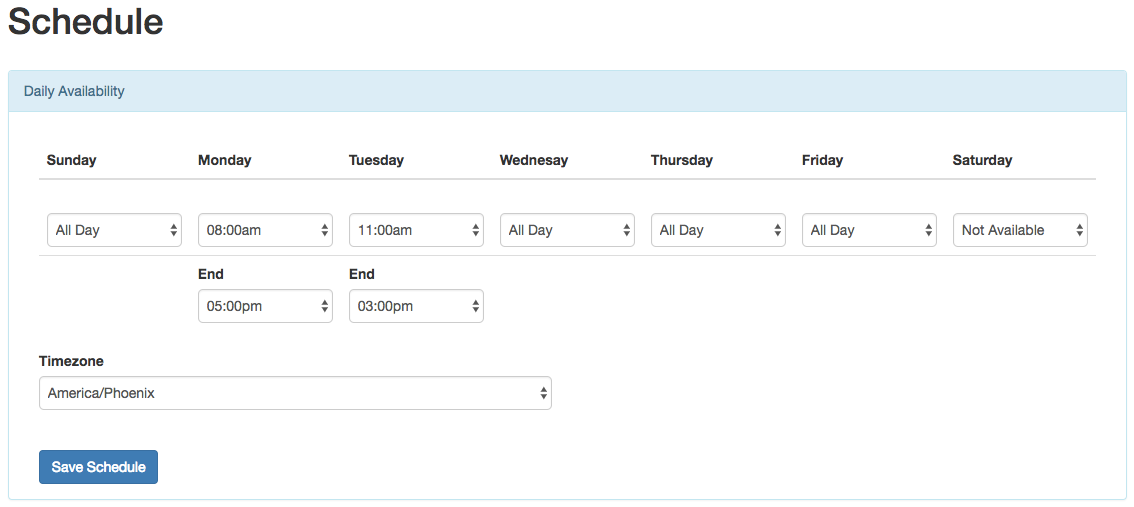Viewport: 1134px width, 507px height.
Task: Click the Daily Availability panel header
Action: pyautogui.click(x=568, y=91)
